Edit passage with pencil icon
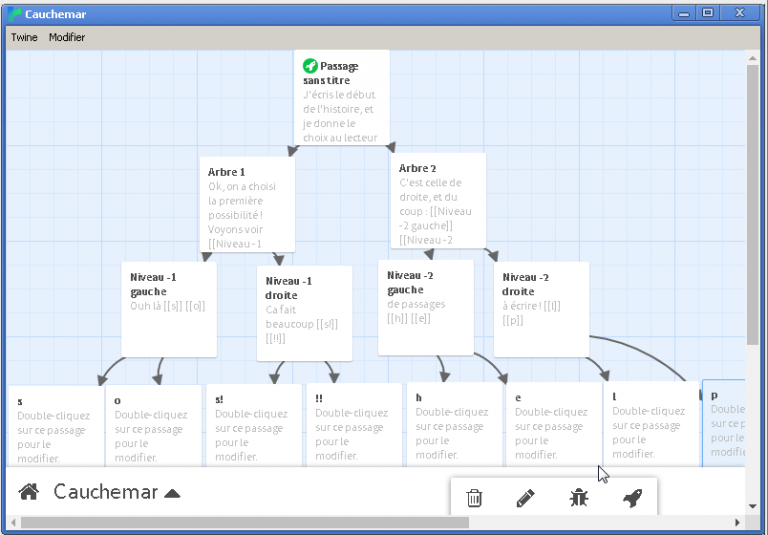Screen dimensions: 768x535 [x=526, y=498]
